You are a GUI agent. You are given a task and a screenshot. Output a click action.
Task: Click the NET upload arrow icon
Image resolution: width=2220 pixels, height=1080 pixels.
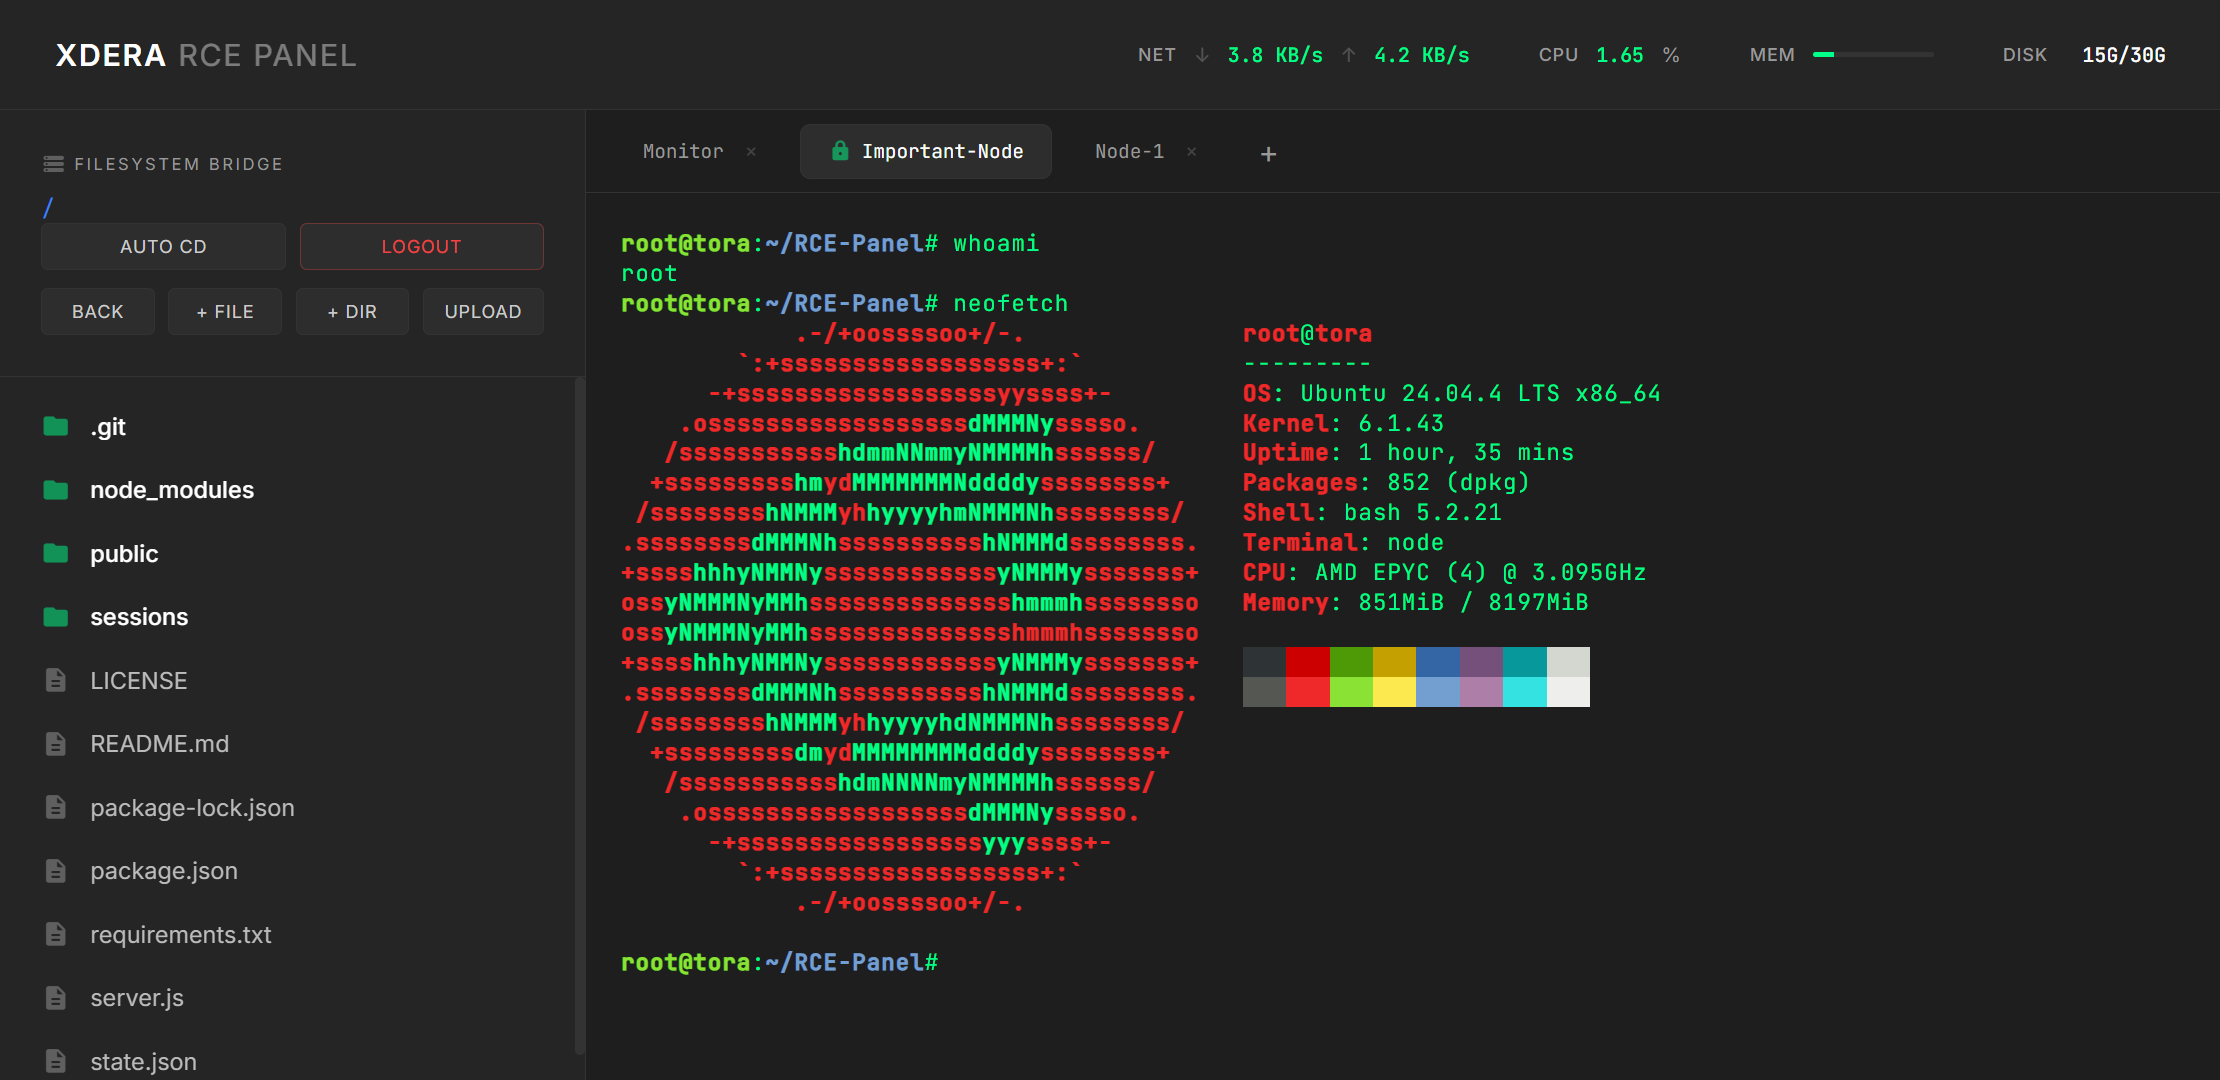[x=1349, y=55]
